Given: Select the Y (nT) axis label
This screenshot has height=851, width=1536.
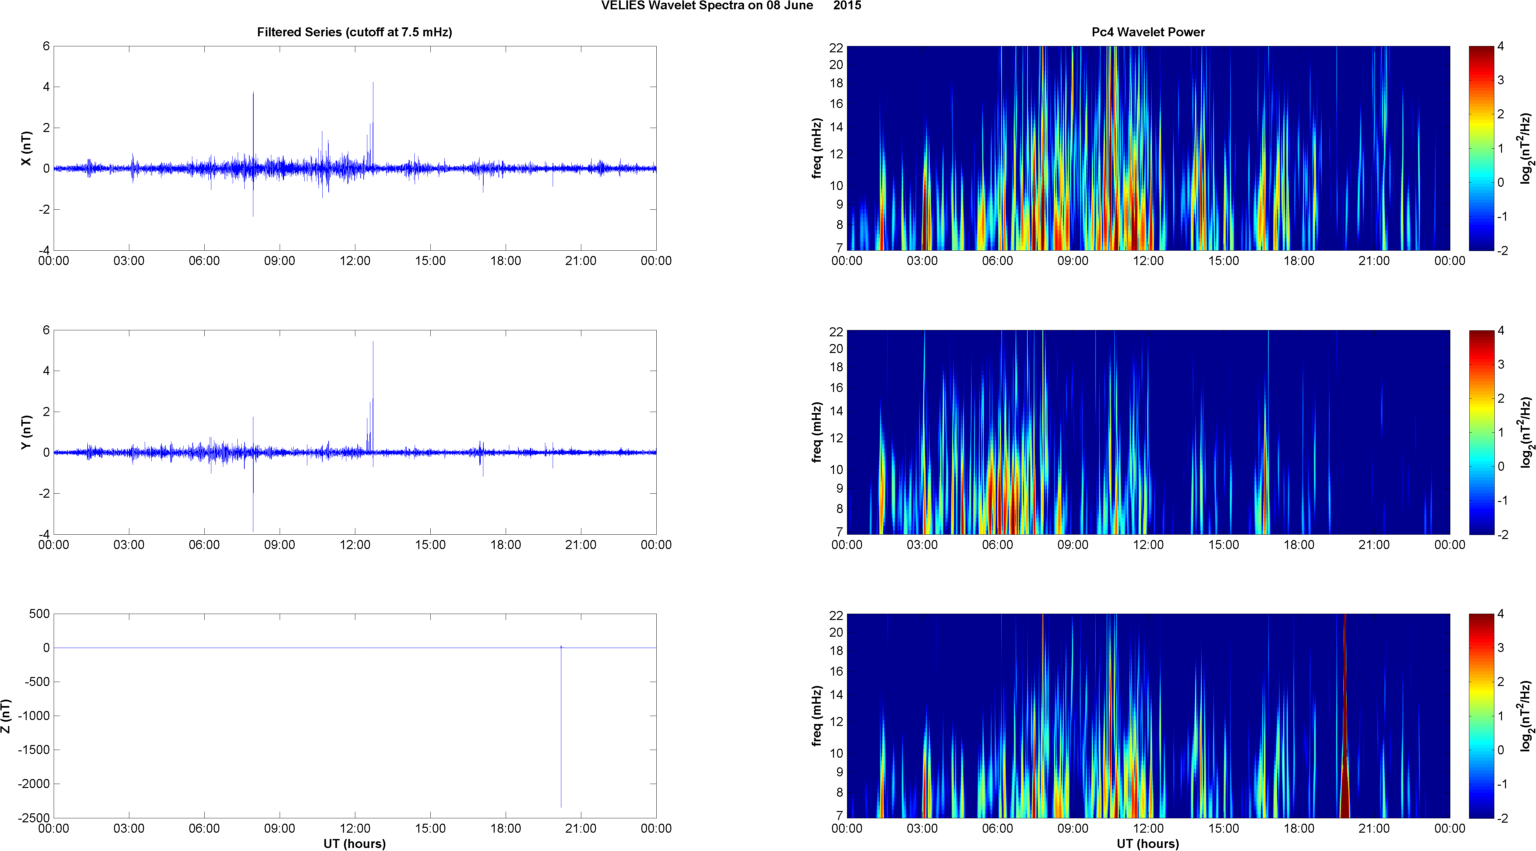Looking at the screenshot, I should tap(27, 432).
